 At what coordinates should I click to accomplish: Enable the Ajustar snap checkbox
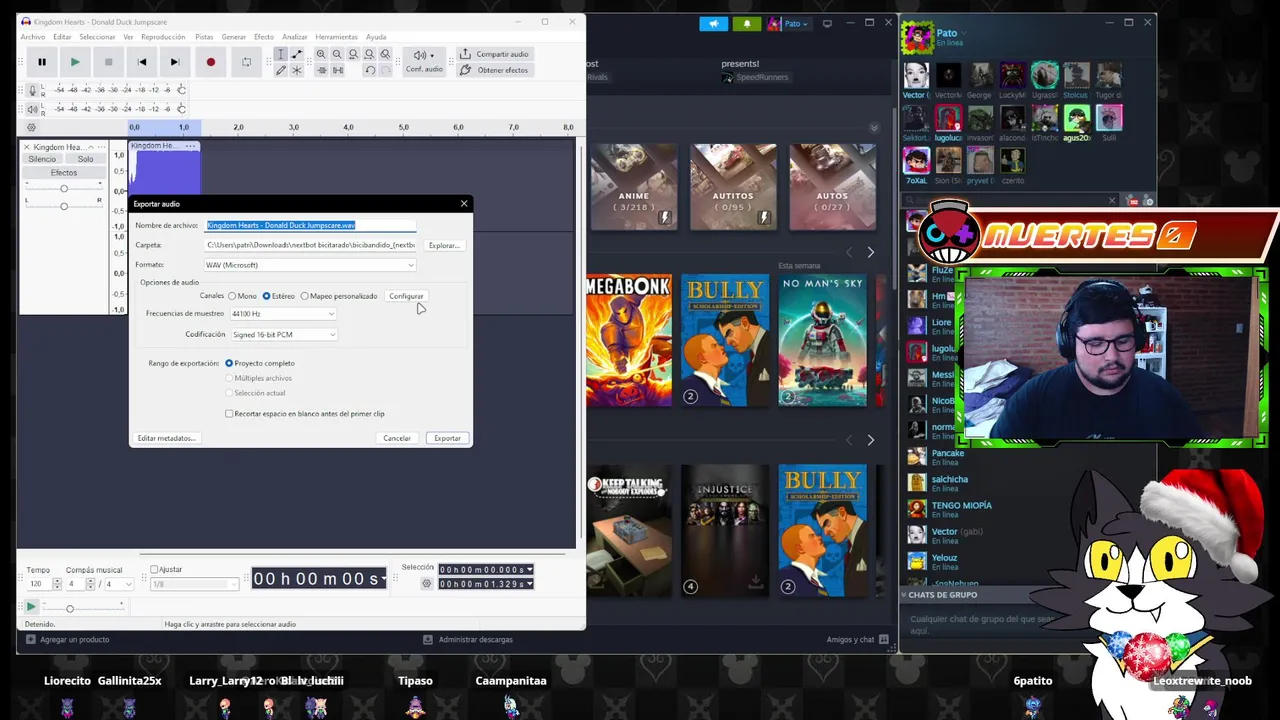pyautogui.click(x=154, y=569)
